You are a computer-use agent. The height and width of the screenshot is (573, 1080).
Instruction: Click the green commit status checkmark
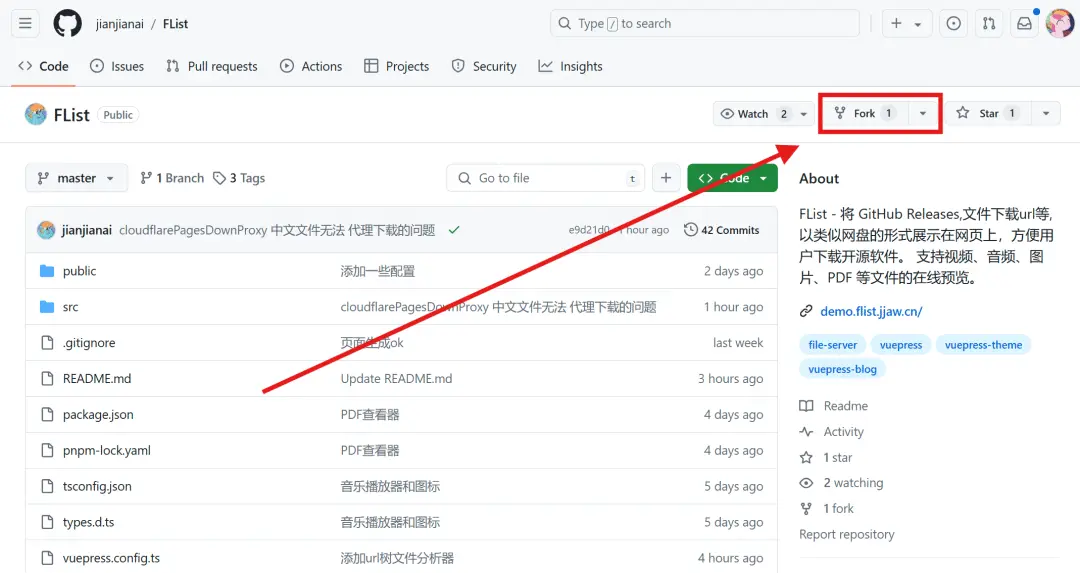(454, 230)
